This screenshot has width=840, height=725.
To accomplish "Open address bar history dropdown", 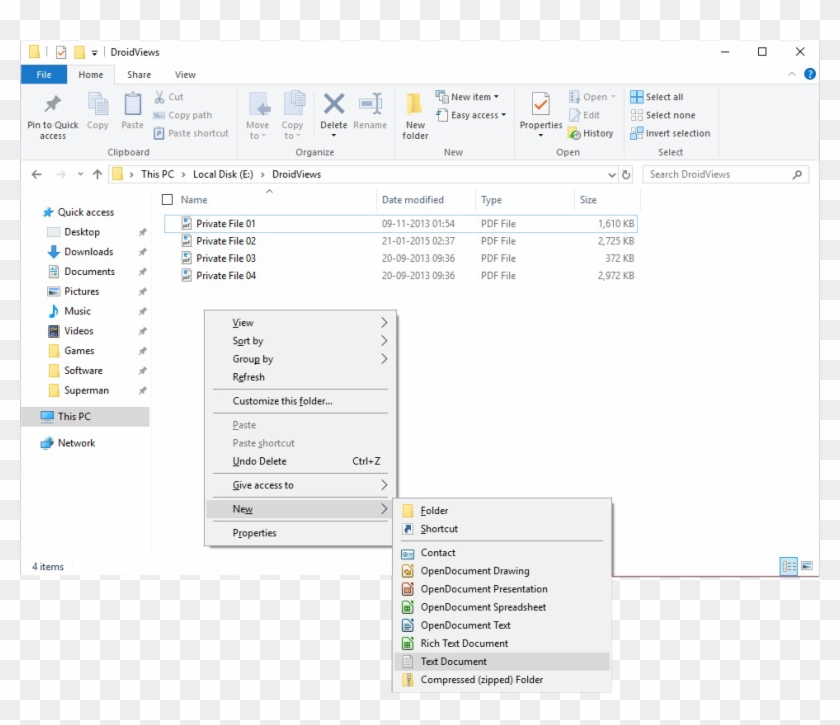I will tap(611, 175).
